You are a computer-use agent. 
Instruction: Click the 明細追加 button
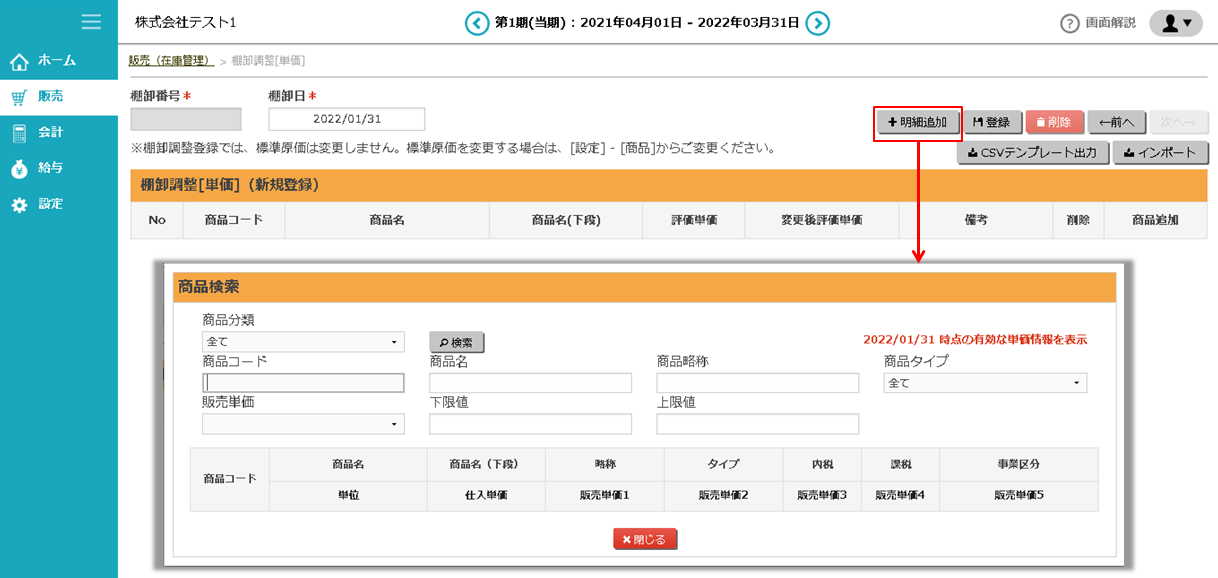coord(917,122)
